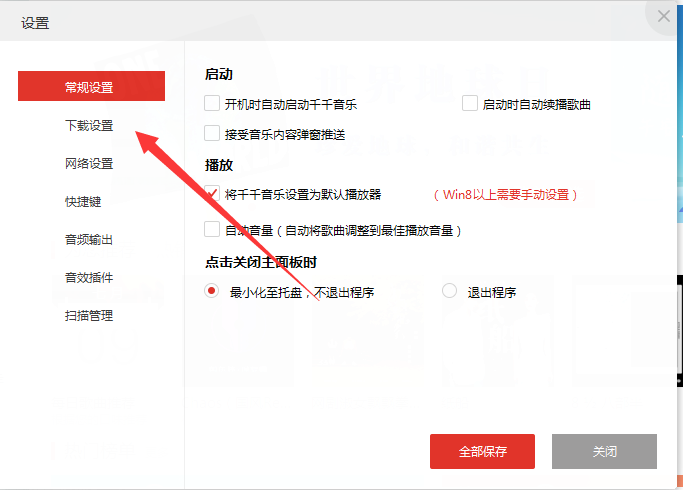This screenshot has height=490, width=683.
Task: Click the 全部保存 button
Action: tap(482, 451)
